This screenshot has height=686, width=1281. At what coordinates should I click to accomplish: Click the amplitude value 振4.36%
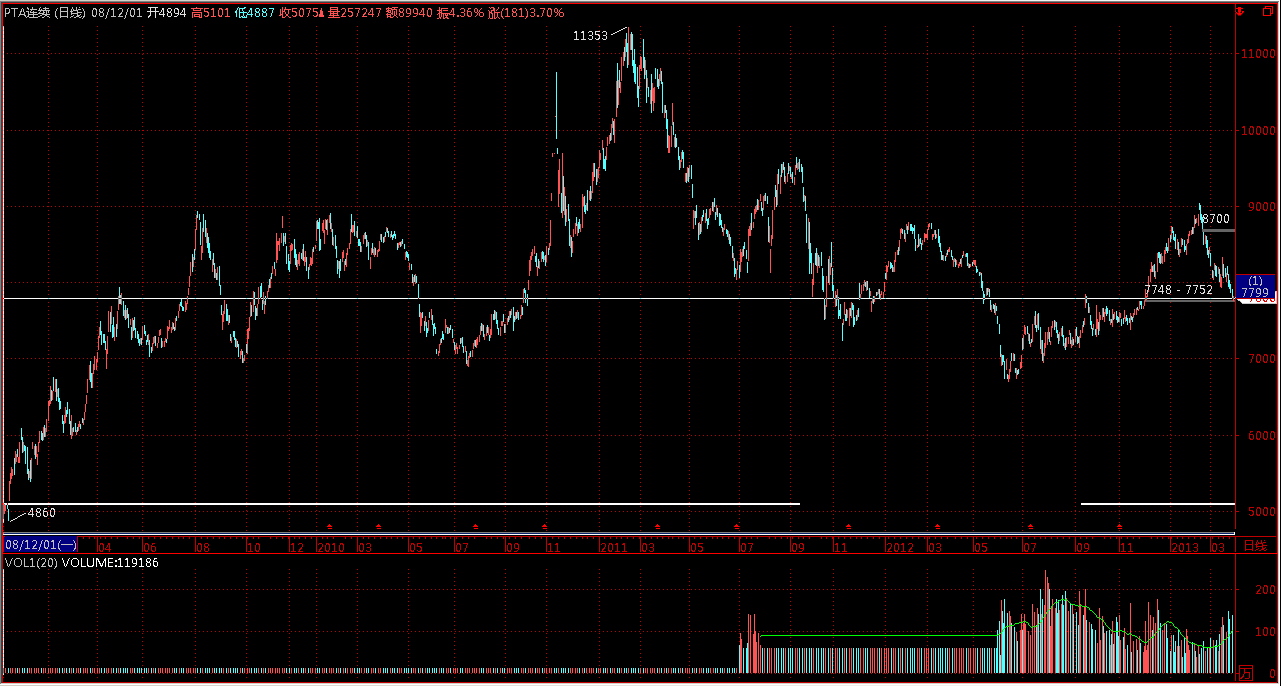[x=461, y=13]
